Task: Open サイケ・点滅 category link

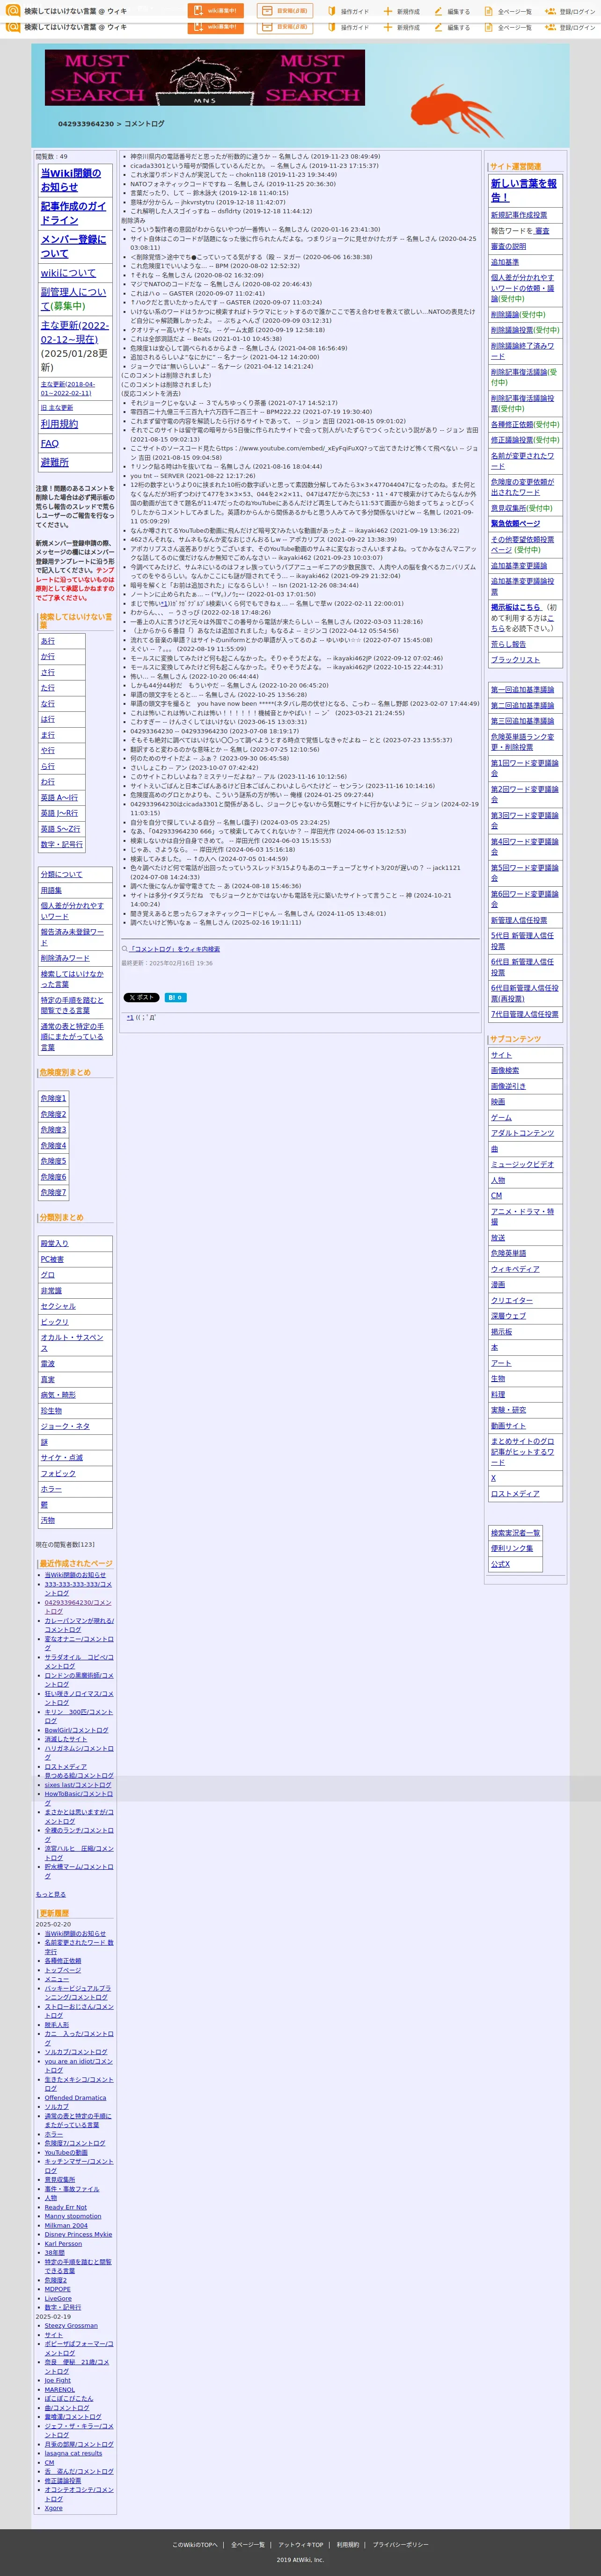Action: (62, 1458)
